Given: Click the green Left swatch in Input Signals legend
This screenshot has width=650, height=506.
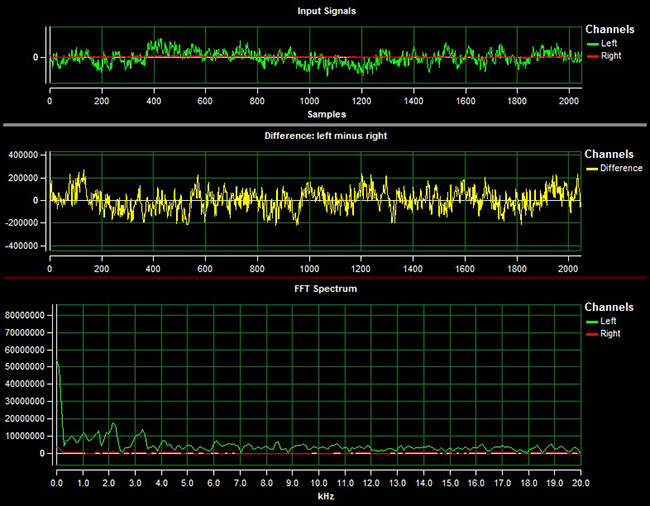Looking at the screenshot, I should [592, 44].
